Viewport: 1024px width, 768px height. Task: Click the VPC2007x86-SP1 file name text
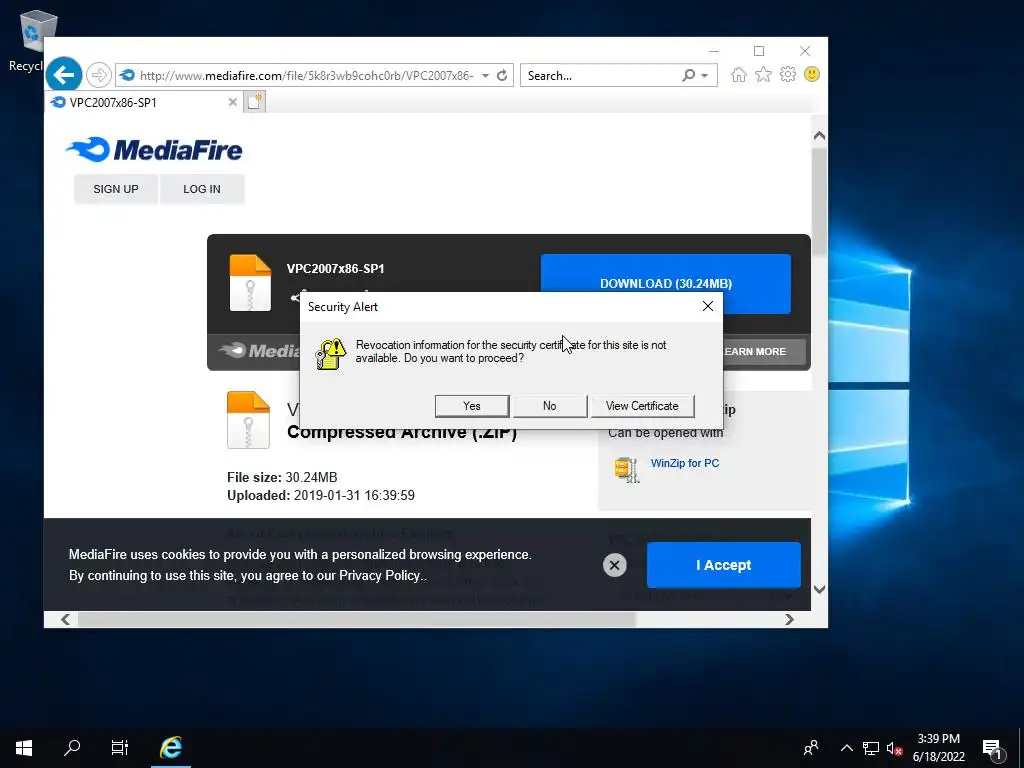335,268
